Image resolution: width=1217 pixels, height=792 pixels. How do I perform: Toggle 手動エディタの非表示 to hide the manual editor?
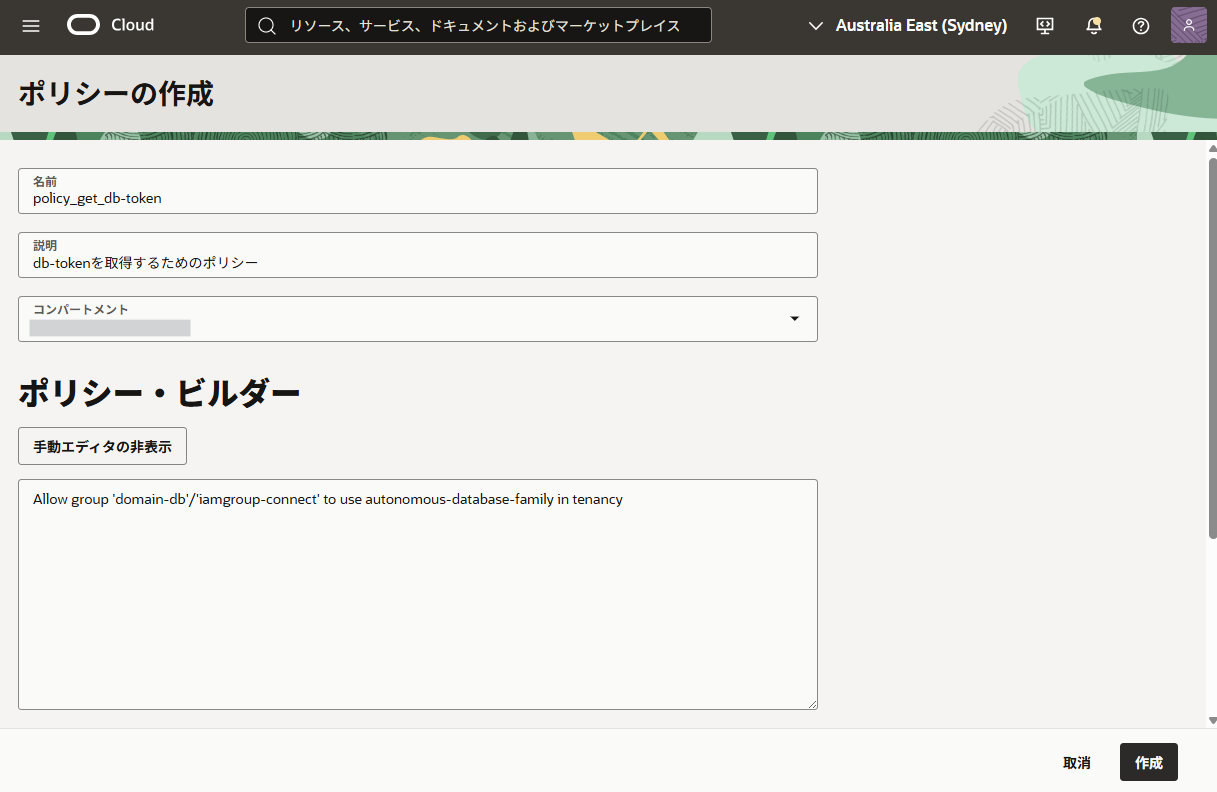(102, 446)
